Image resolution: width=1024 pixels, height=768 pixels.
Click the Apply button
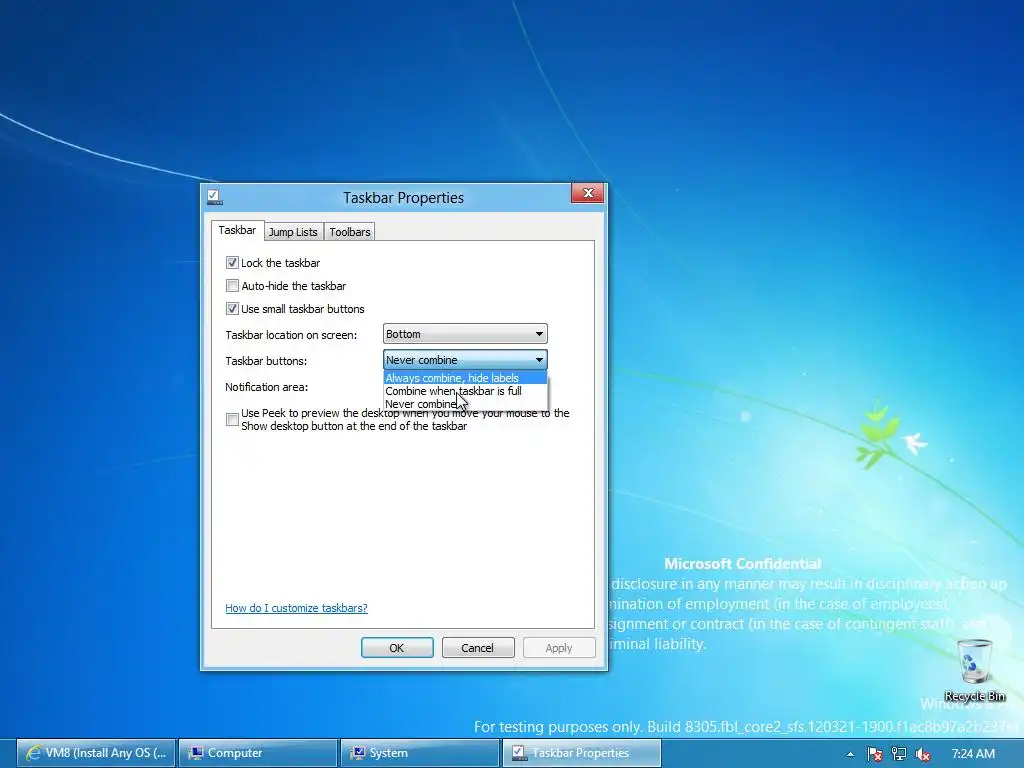click(559, 648)
